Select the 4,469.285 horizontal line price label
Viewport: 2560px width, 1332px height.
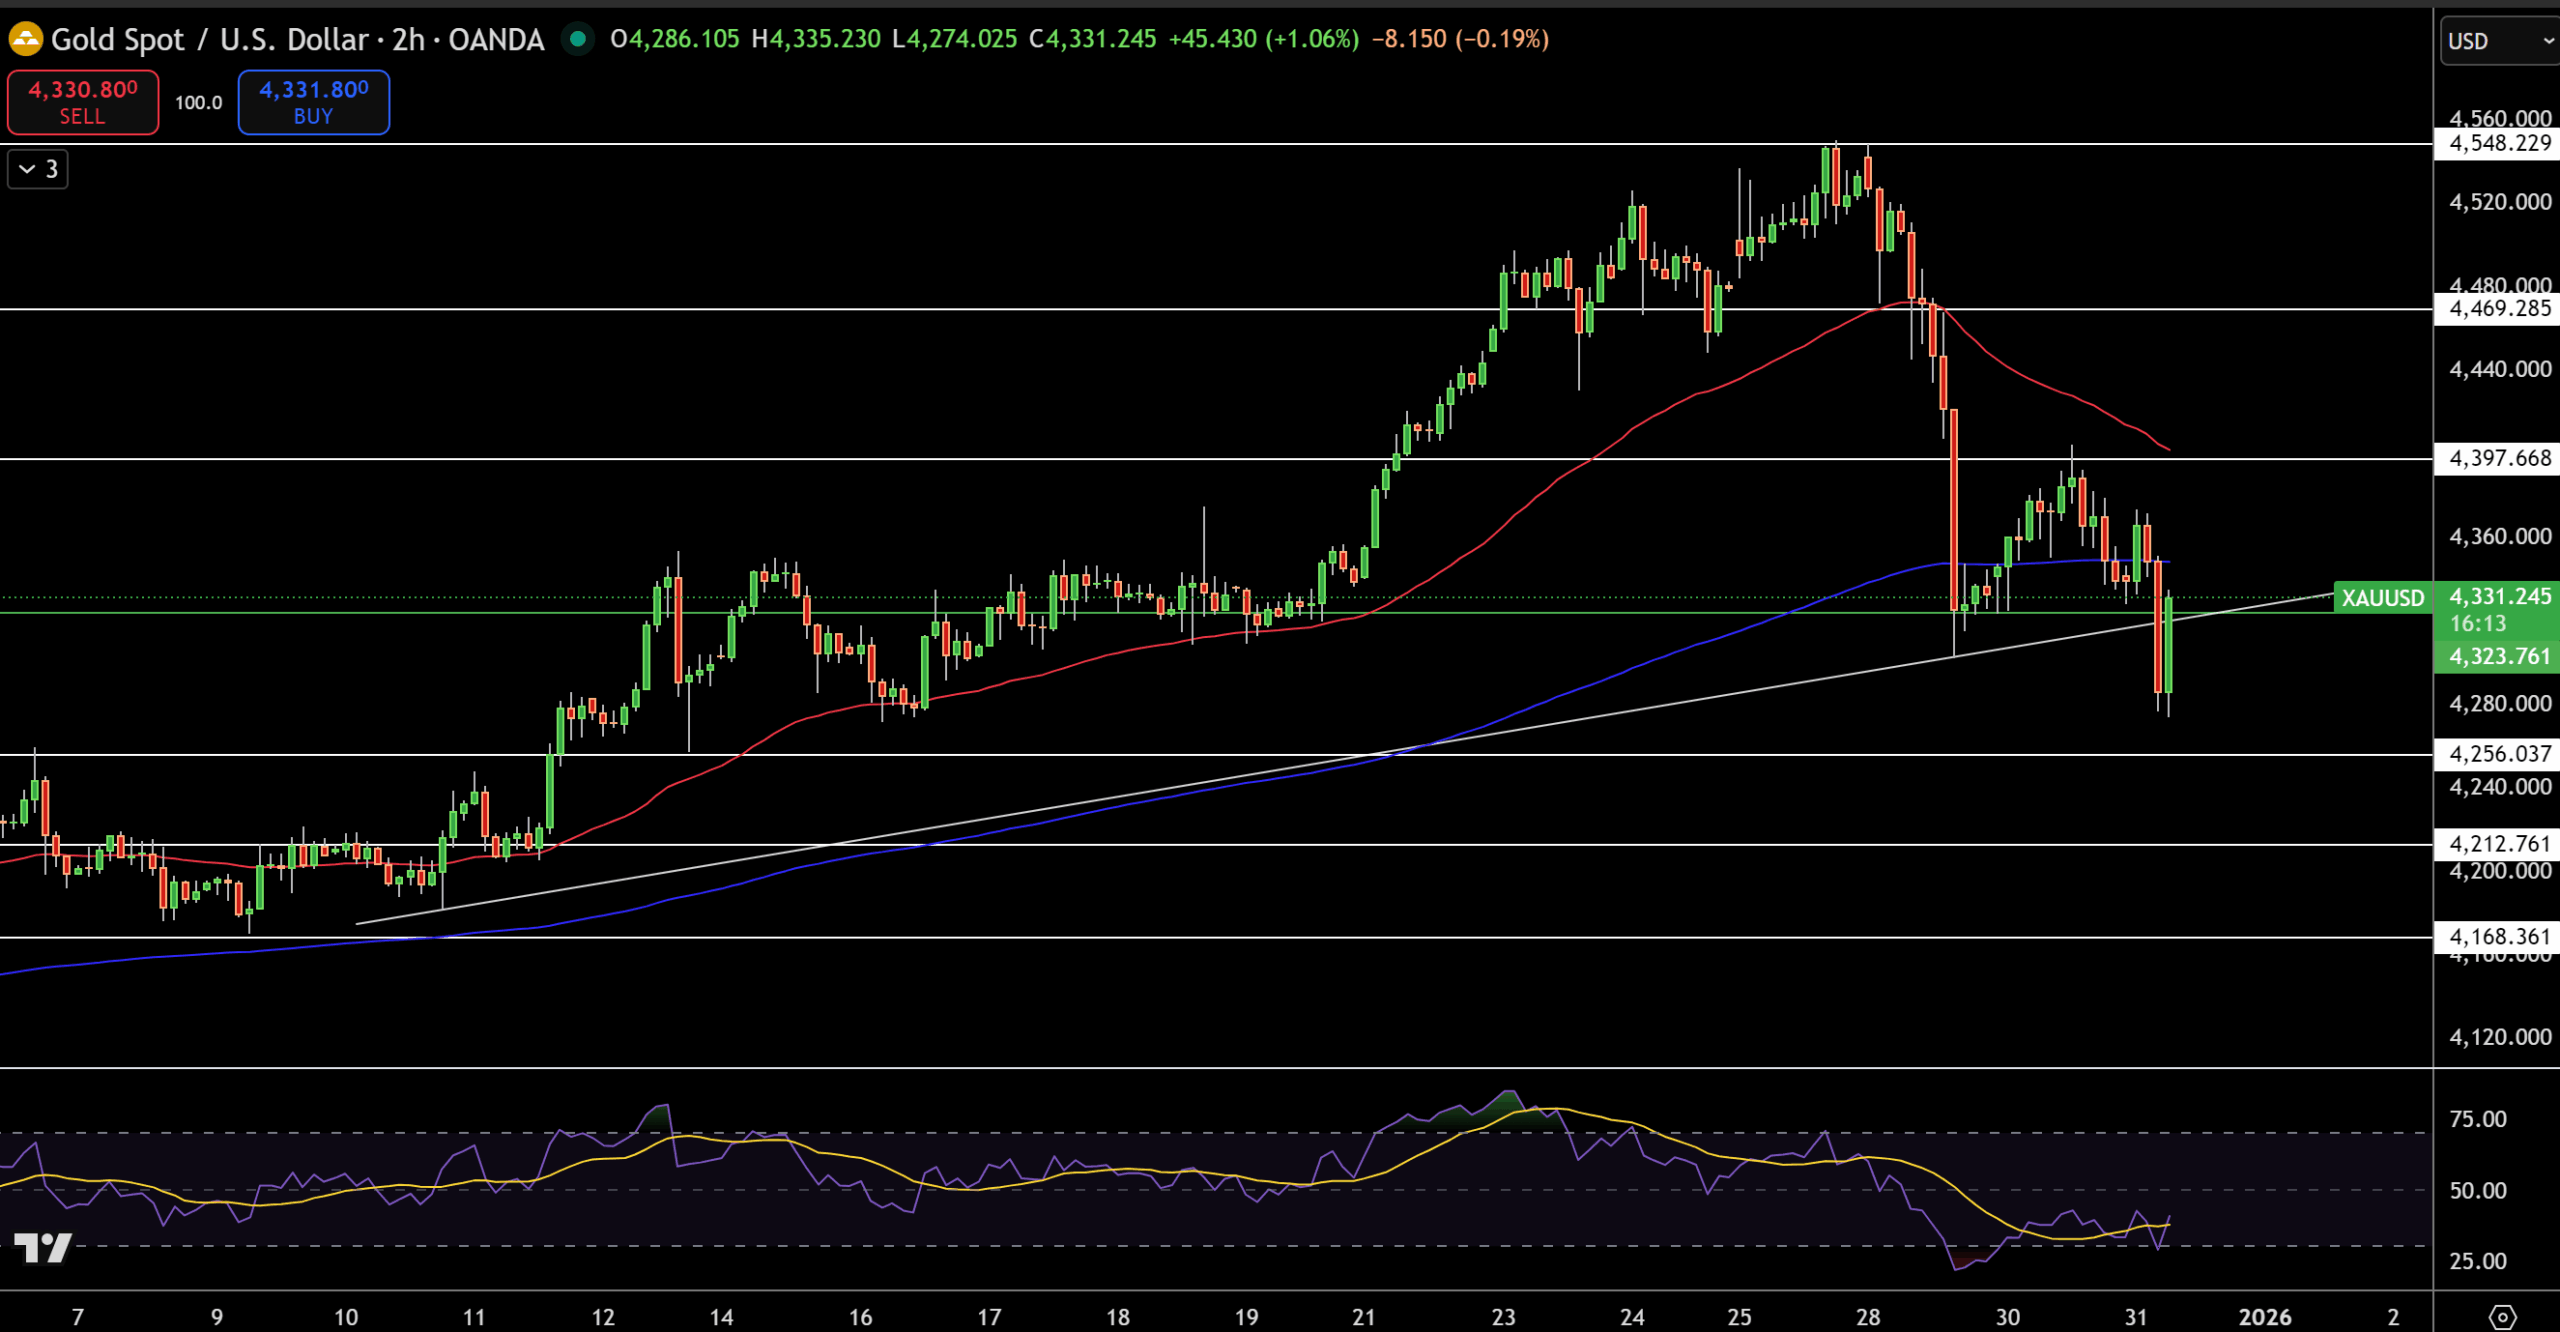pyautogui.click(x=2499, y=309)
